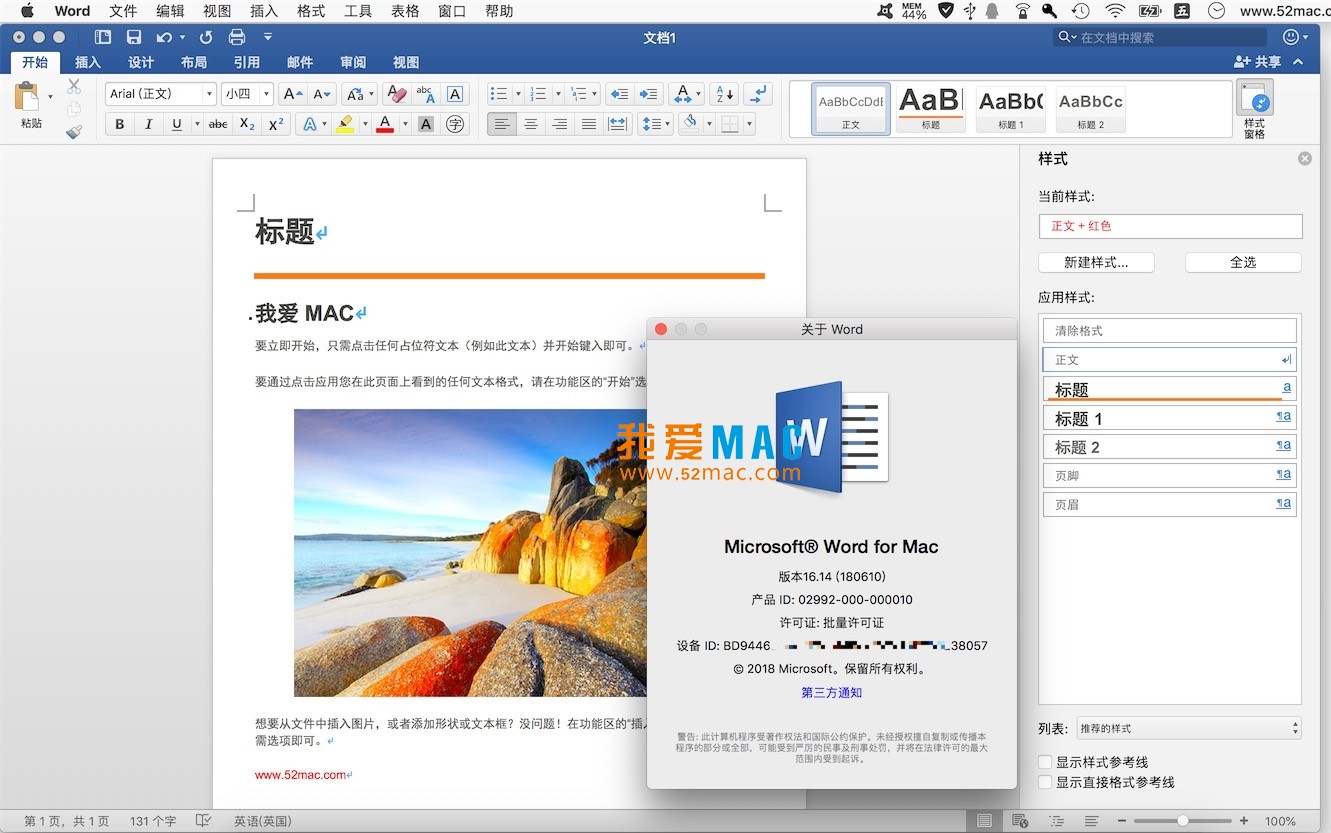Increase font size with the A-up icon
The image size is (1331, 833).
click(292, 94)
